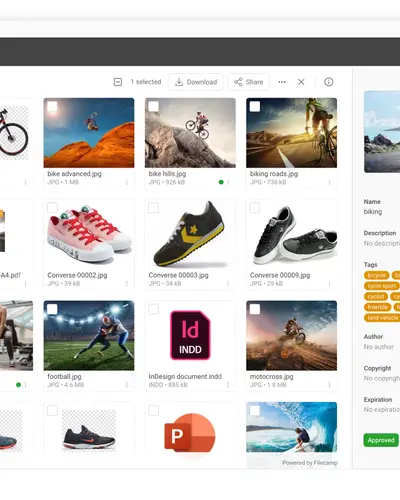Image resolution: width=400 pixels, height=500 pixels.
Task: Click the green Approved status button
Action: point(381,440)
